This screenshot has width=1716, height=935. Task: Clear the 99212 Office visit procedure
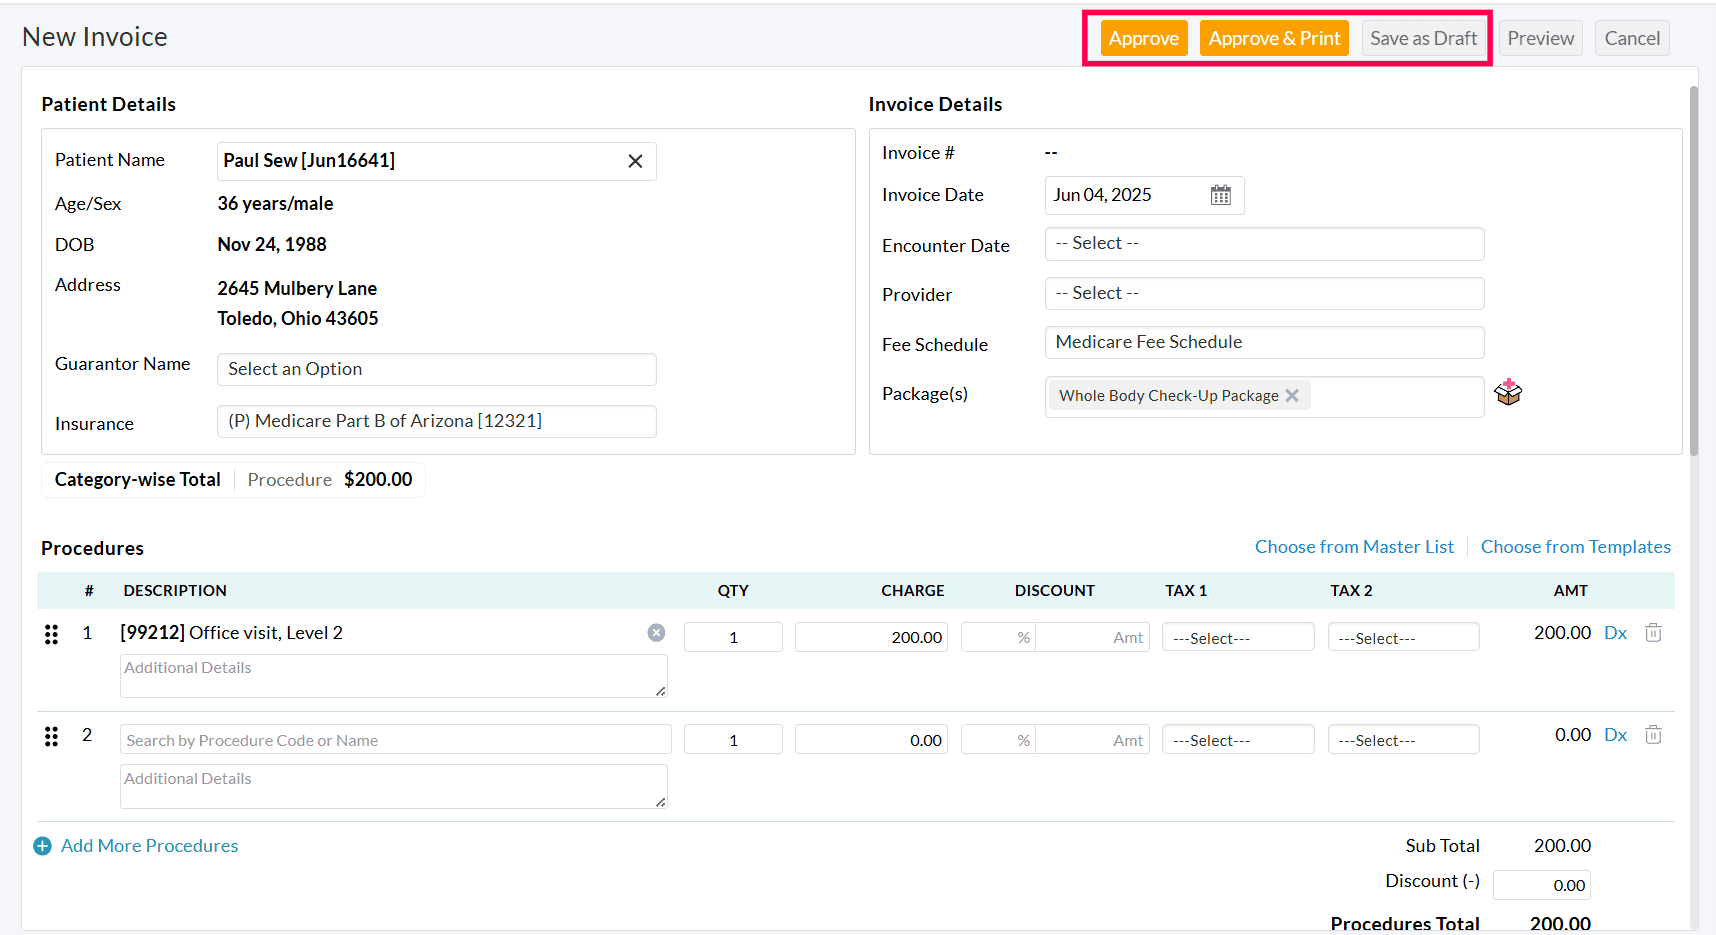pos(656,633)
